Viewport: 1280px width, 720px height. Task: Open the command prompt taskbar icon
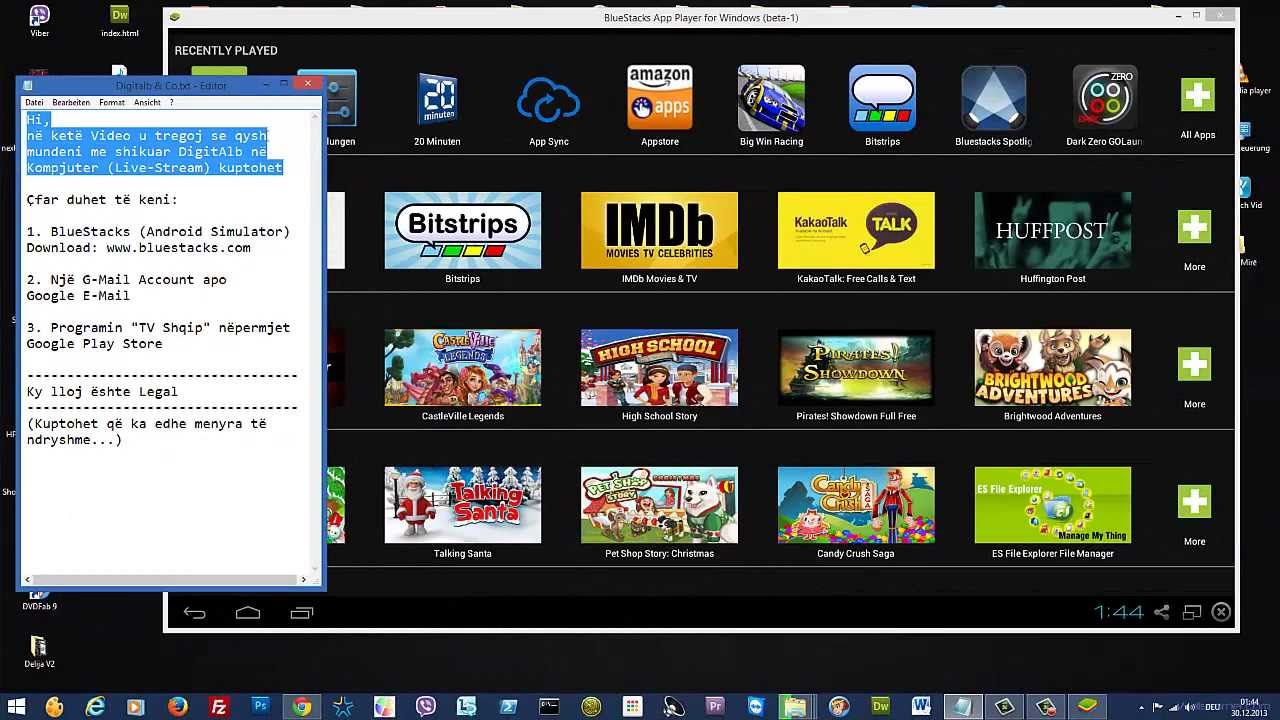tap(549, 707)
